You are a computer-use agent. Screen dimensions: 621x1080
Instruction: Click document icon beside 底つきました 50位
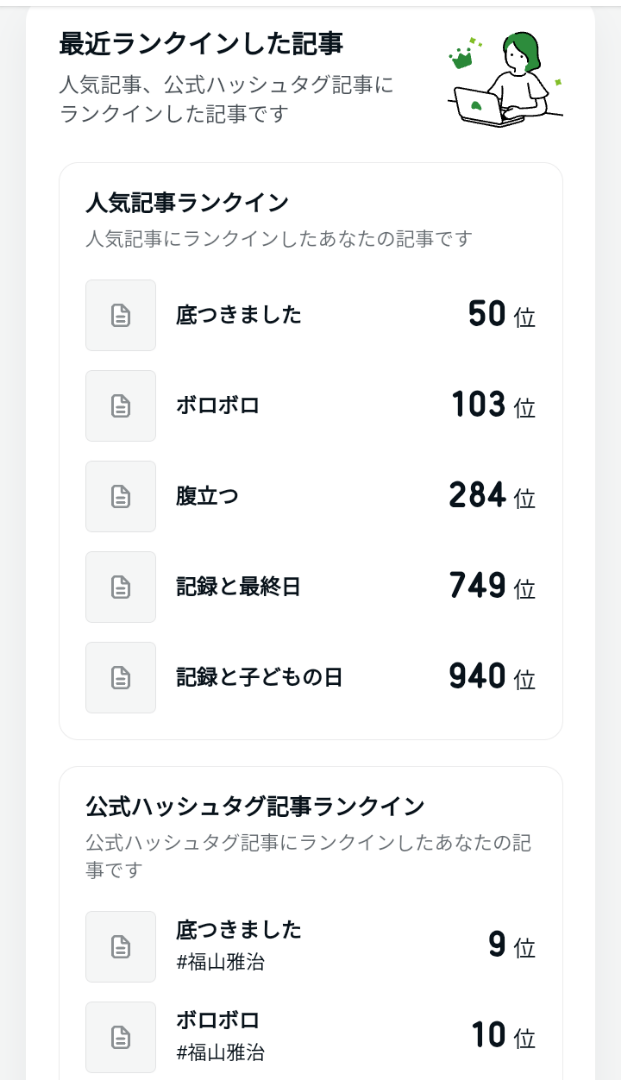pyautogui.click(x=120, y=315)
